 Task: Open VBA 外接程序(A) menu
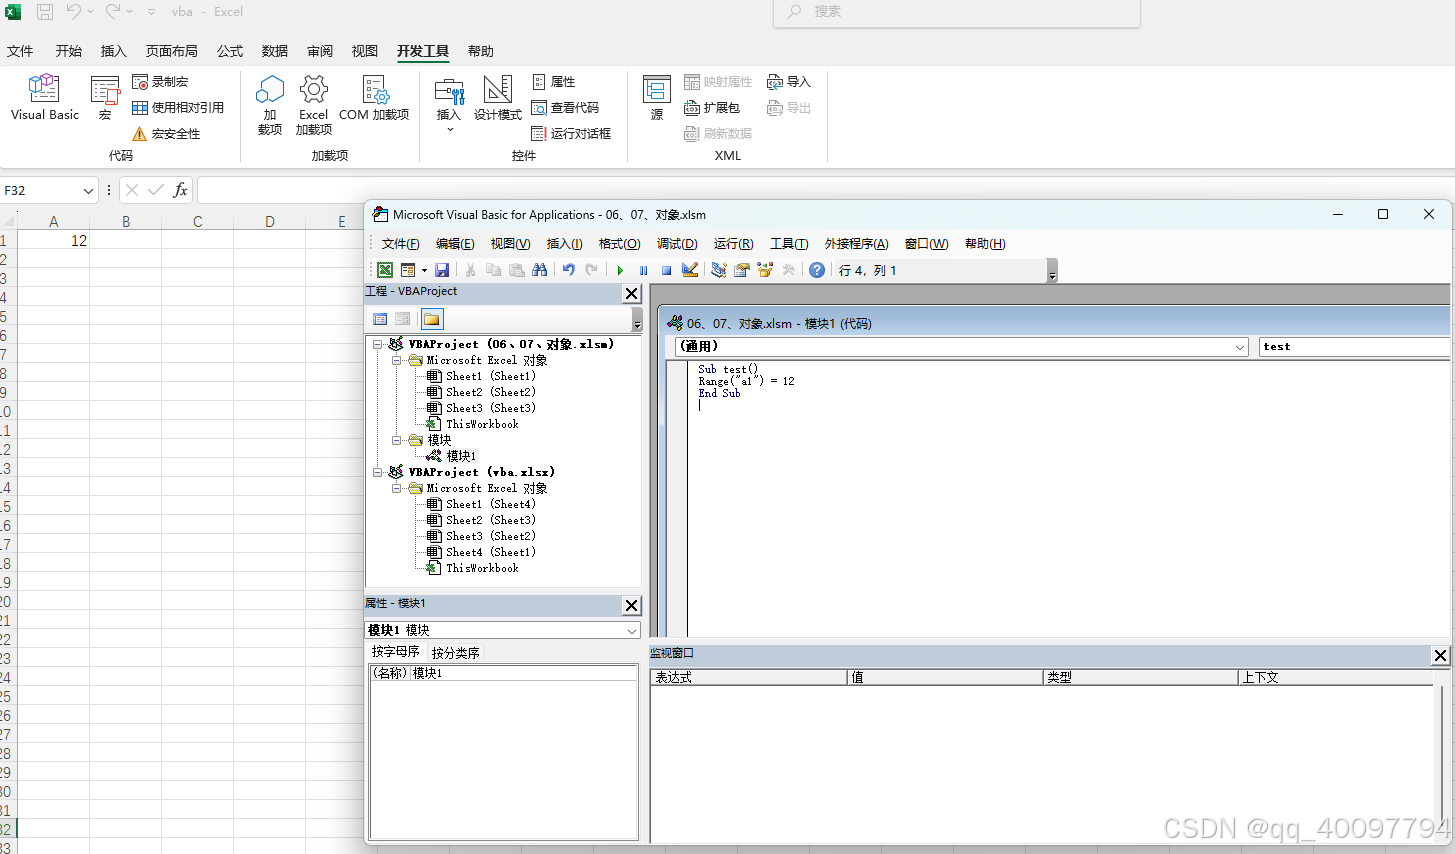point(856,244)
